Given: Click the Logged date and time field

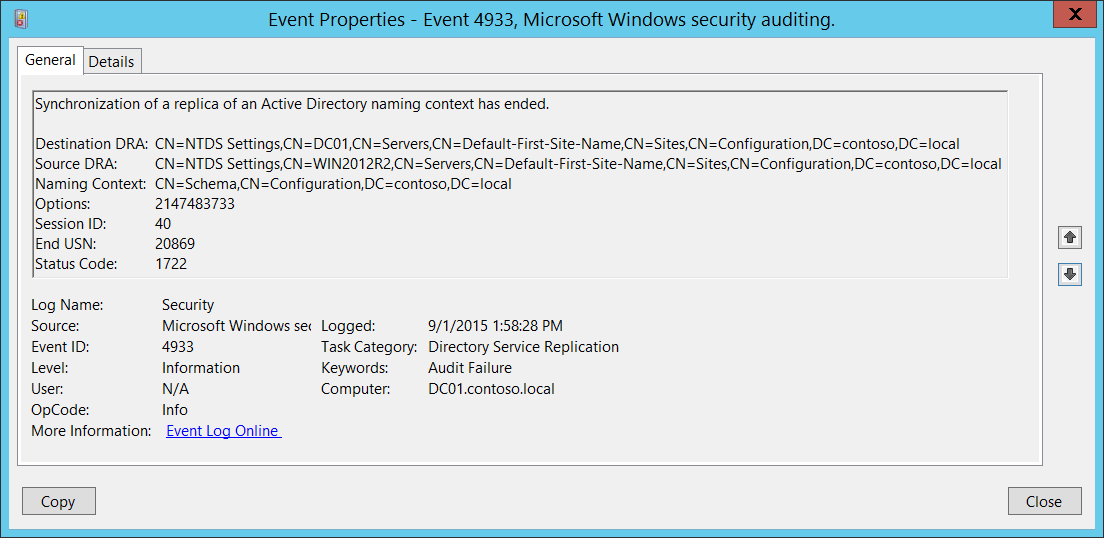Looking at the screenshot, I should coord(495,326).
